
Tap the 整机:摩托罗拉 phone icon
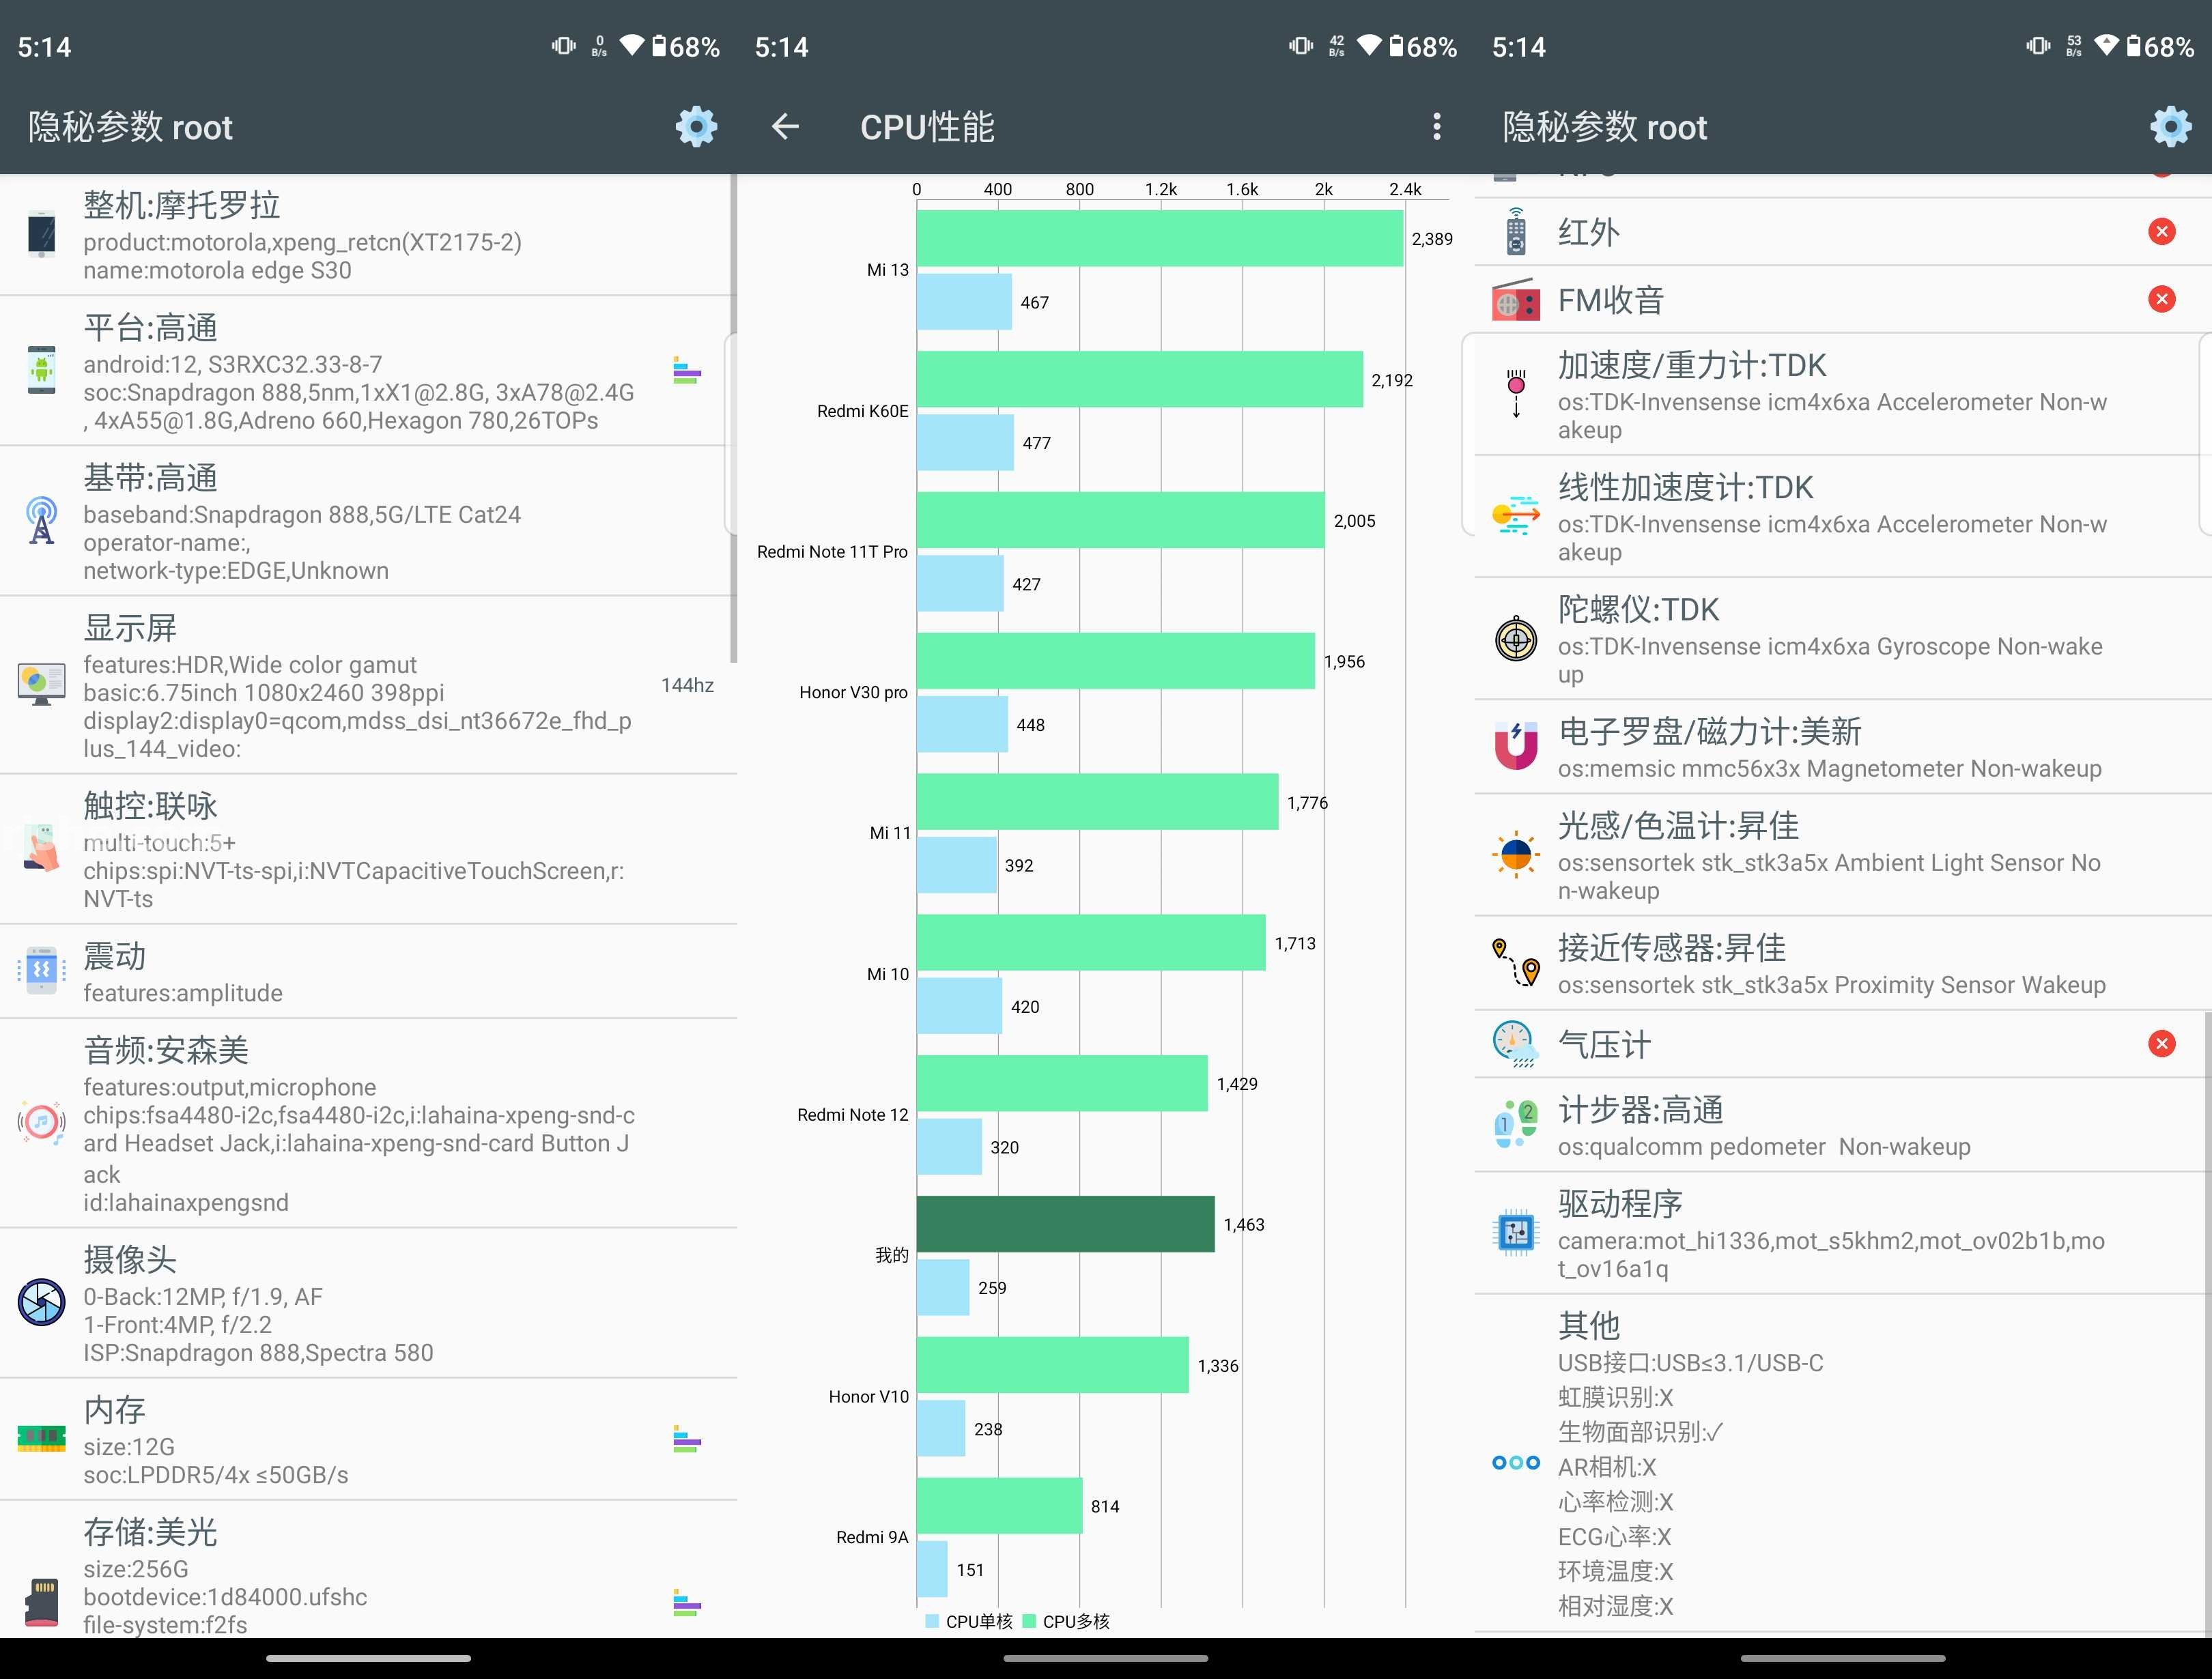coord(41,235)
